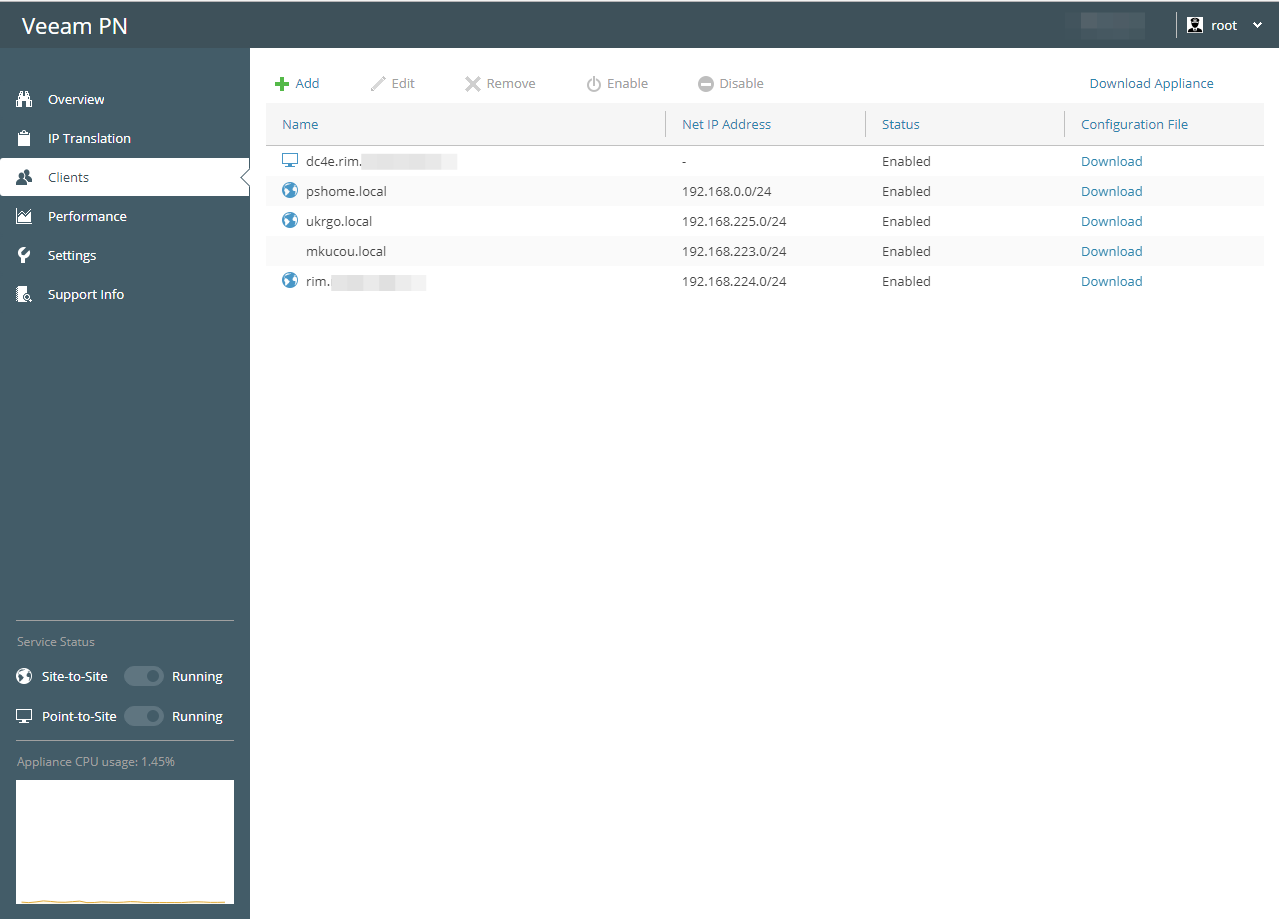Image resolution: width=1279 pixels, height=919 pixels.
Task: Select the mkucou.local client row
Action: [x=346, y=251]
